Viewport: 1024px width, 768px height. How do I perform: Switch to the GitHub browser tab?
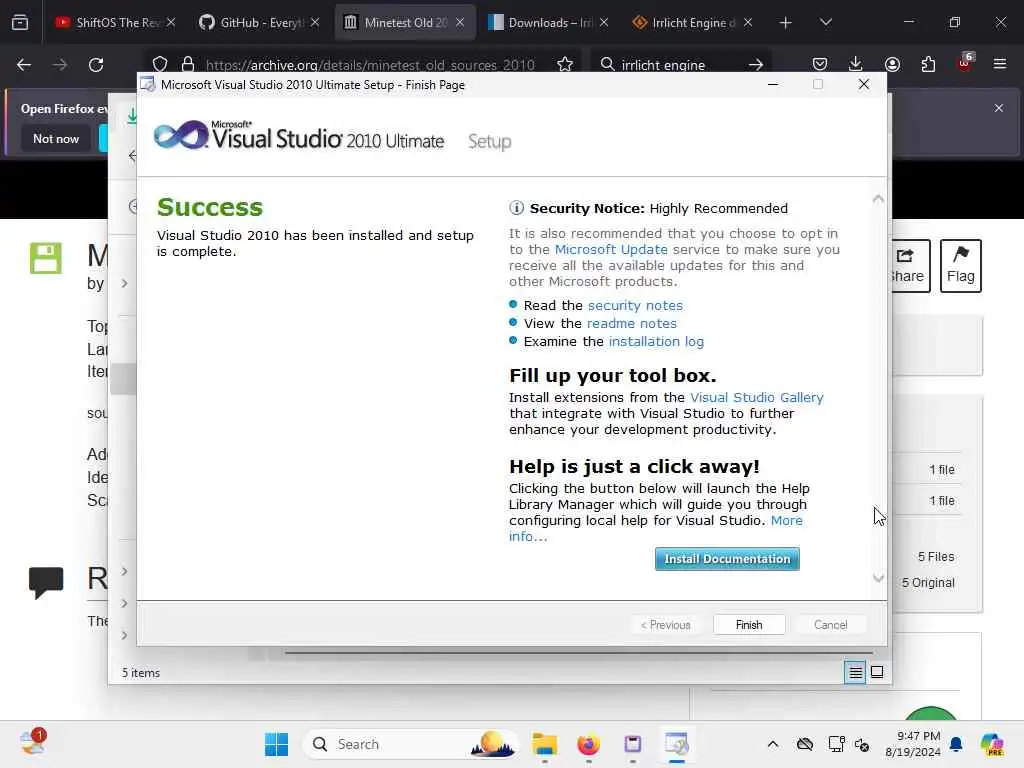point(259,22)
